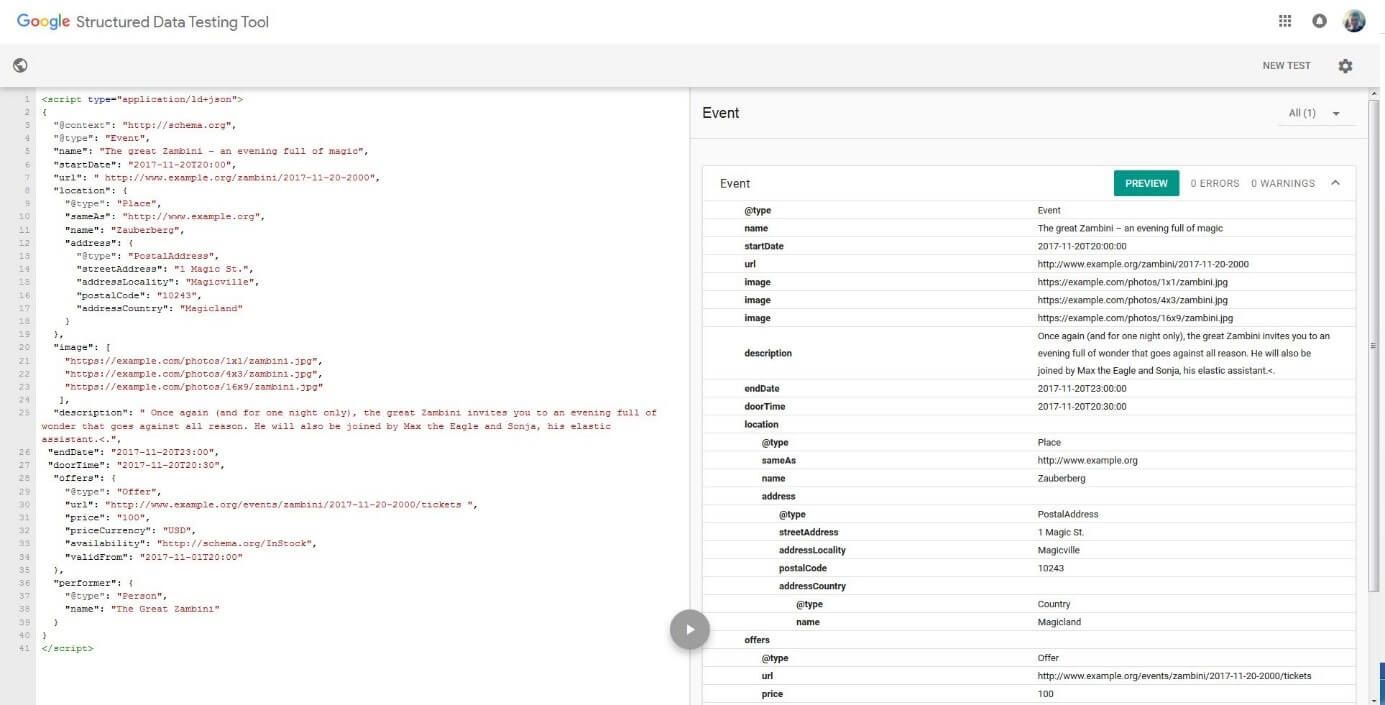This screenshot has width=1385, height=705.
Task: Click the location property row
Action: click(x=1029, y=424)
